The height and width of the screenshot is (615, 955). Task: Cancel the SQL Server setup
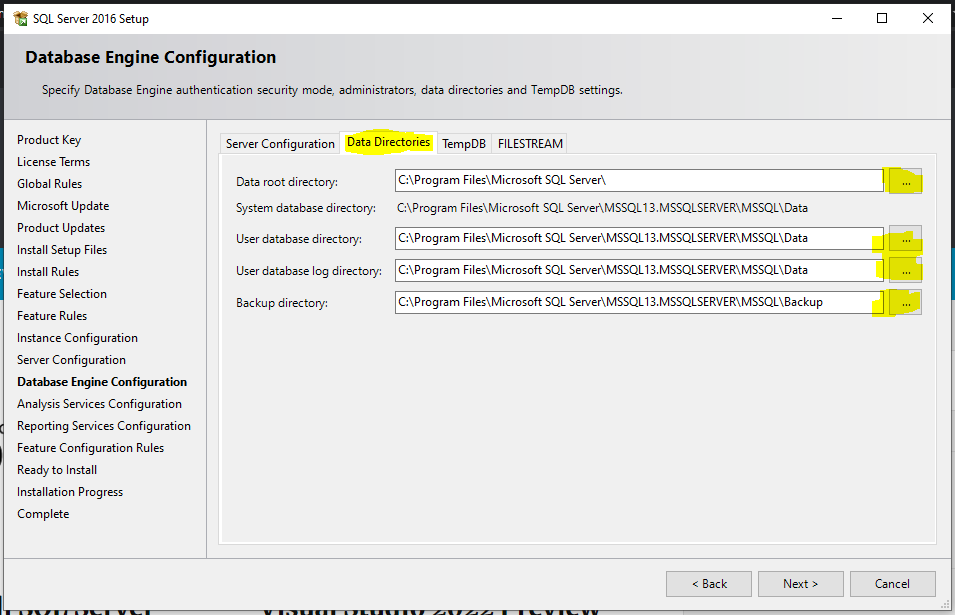coord(893,584)
